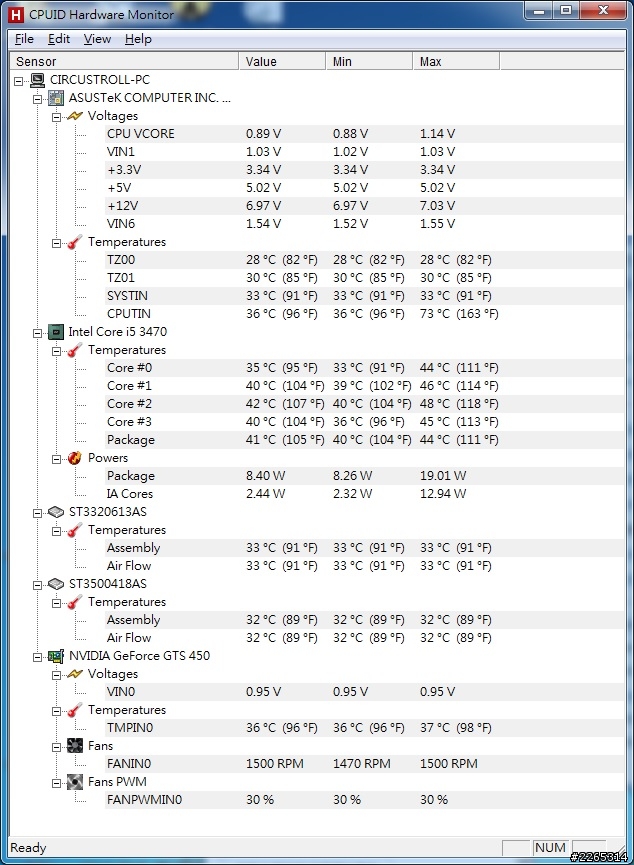Image resolution: width=634 pixels, height=865 pixels.
Task: Collapse the Powers group
Action: [56, 459]
